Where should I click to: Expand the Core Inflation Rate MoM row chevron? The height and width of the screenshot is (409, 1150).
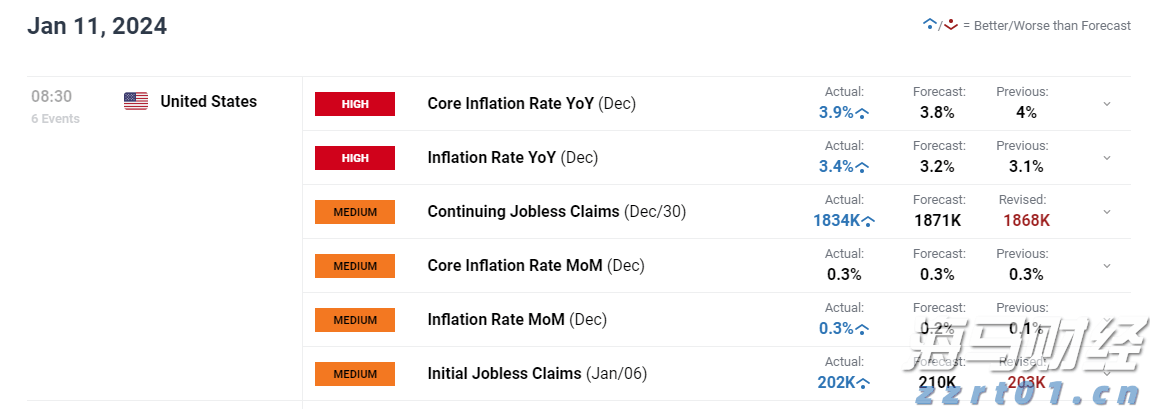click(1107, 266)
